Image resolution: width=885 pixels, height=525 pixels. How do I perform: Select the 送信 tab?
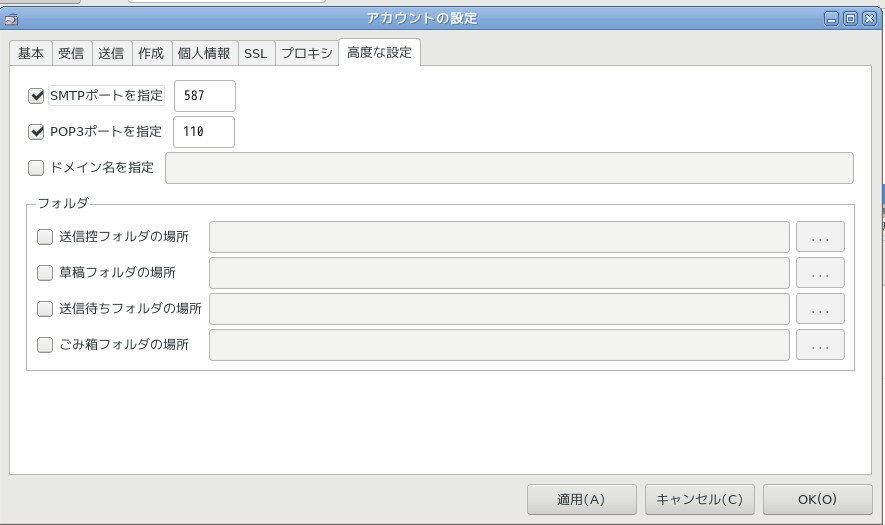110,54
